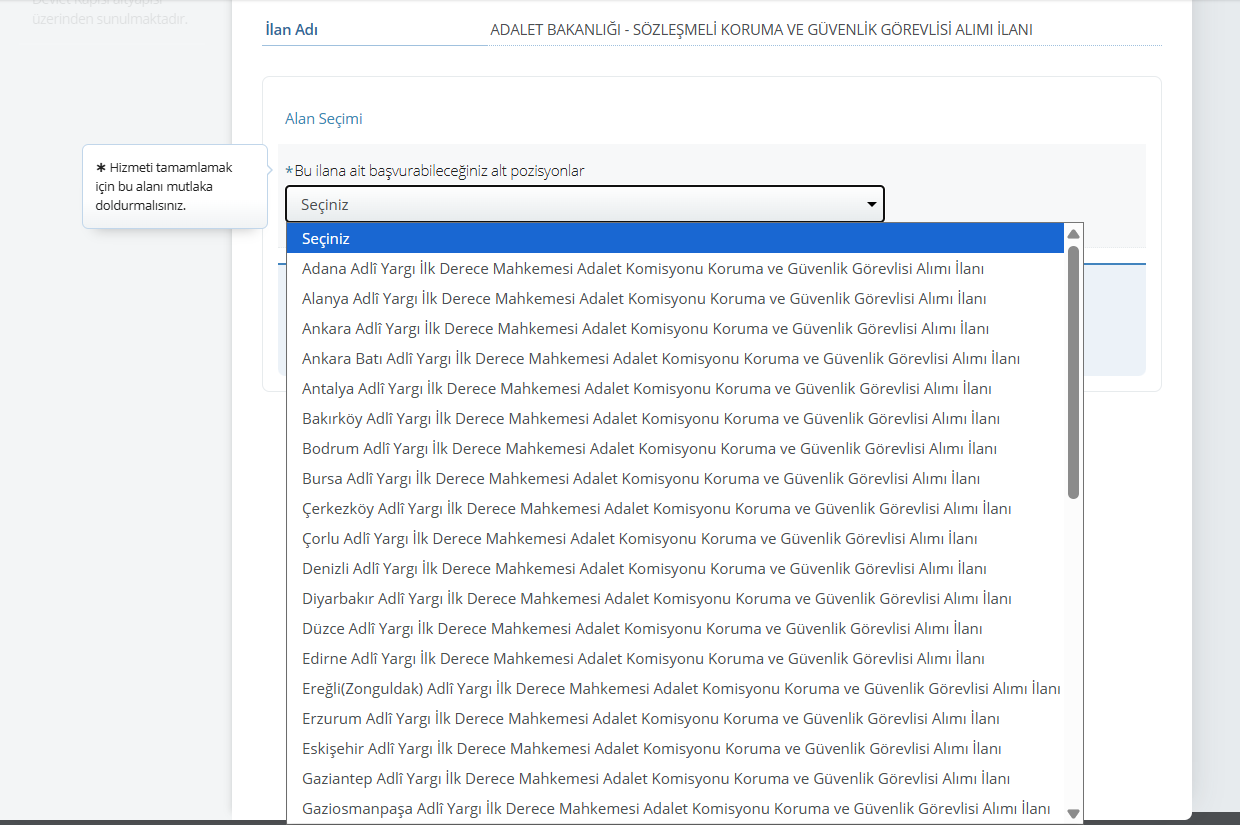Viewport: 1240px width, 825px height.
Task: Click the dropdown list scrollbar thumb
Action: coord(1073,372)
